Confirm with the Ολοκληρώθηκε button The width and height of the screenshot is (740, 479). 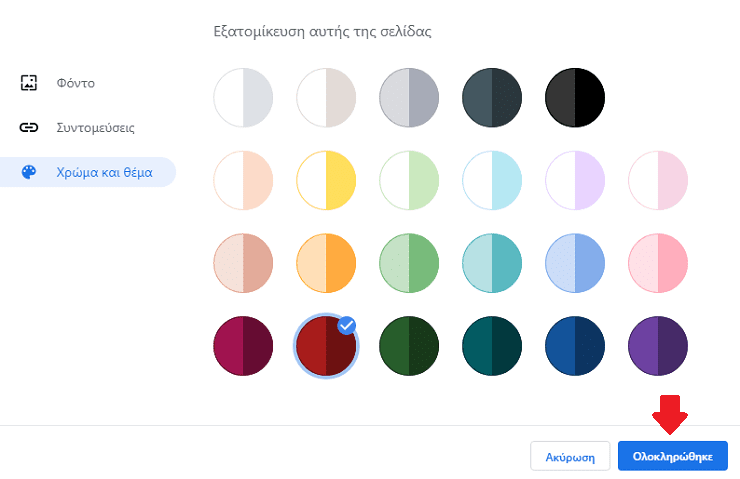[x=673, y=456]
